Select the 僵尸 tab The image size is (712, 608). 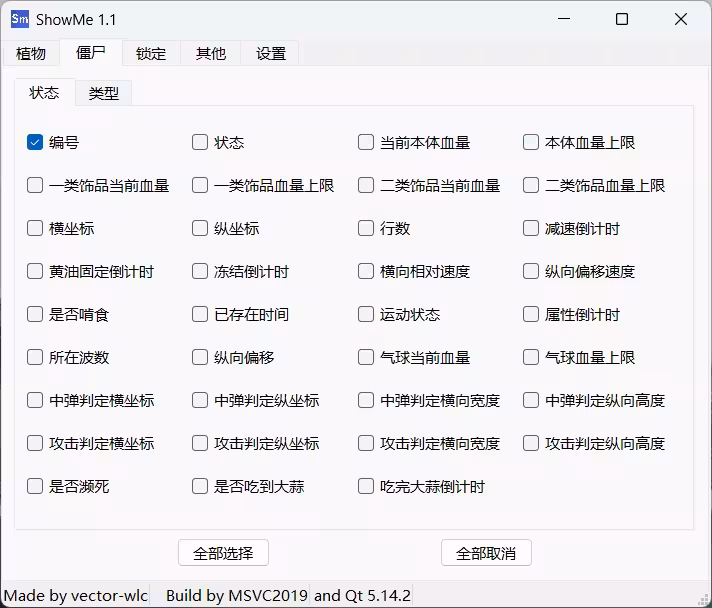tap(91, 53)
